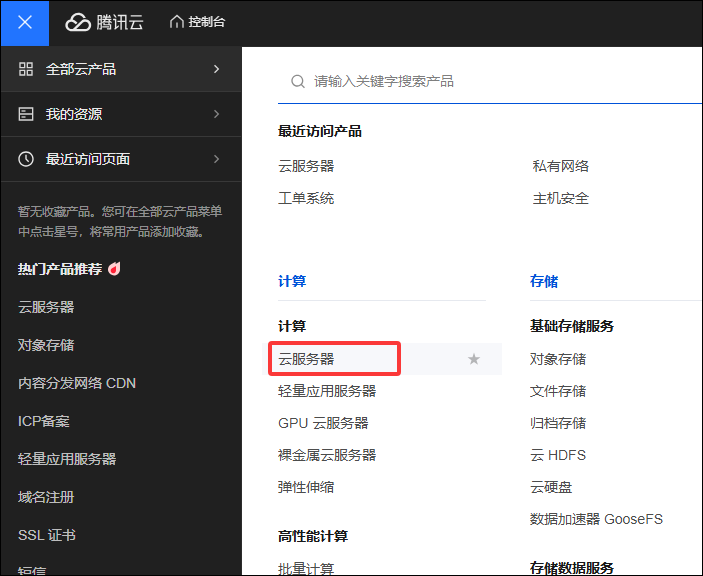The width and height of the screenshot is (703, 576).
Task: Open 弹性伸缩 product
Action: click(x=306, y=487)
